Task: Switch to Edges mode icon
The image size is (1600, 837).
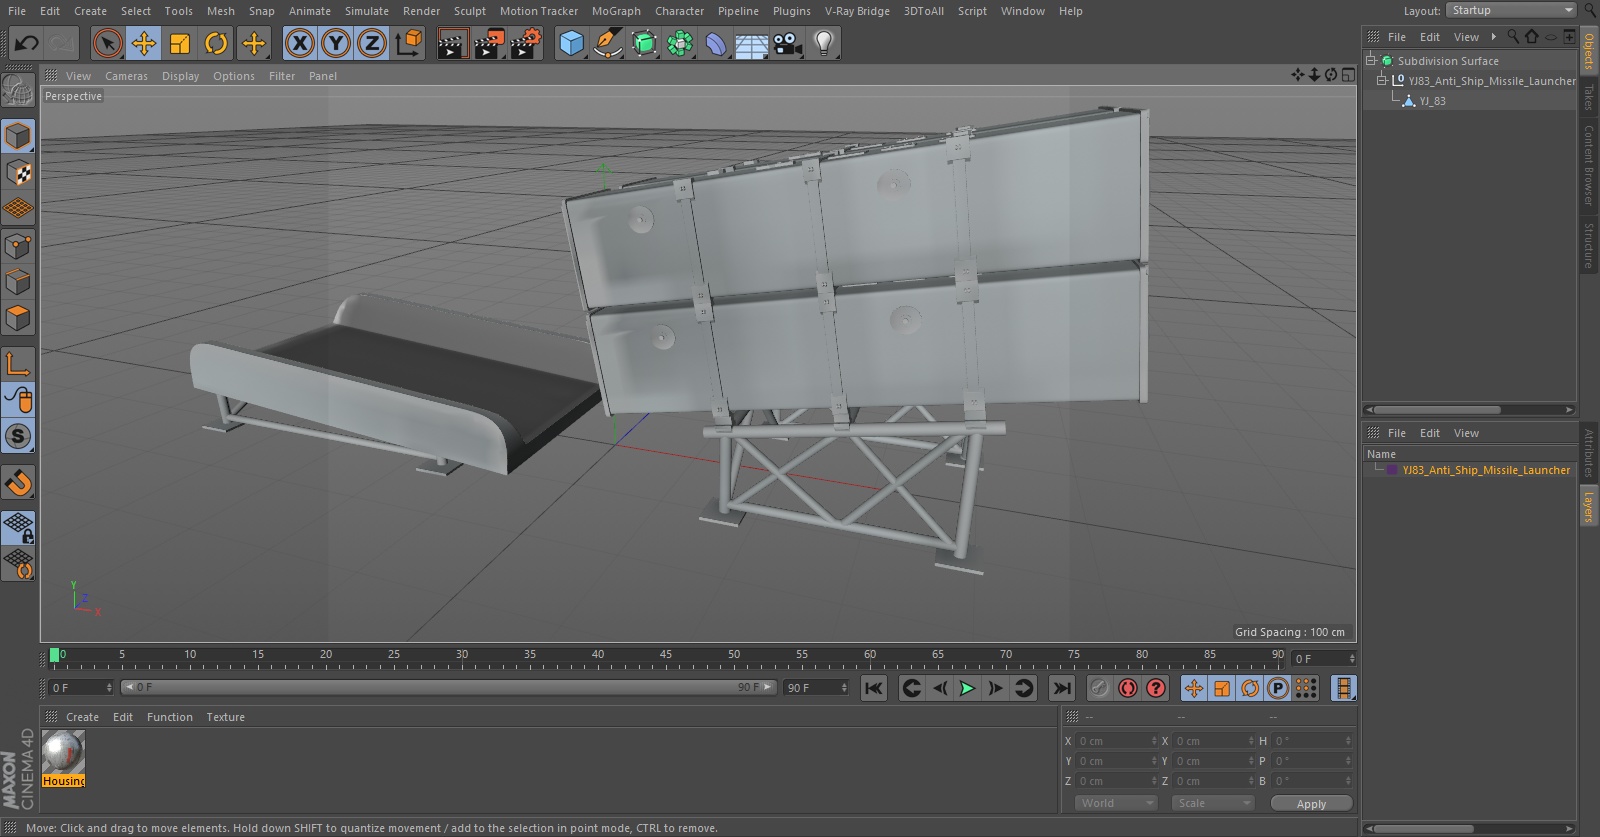Action: [18, 282]
